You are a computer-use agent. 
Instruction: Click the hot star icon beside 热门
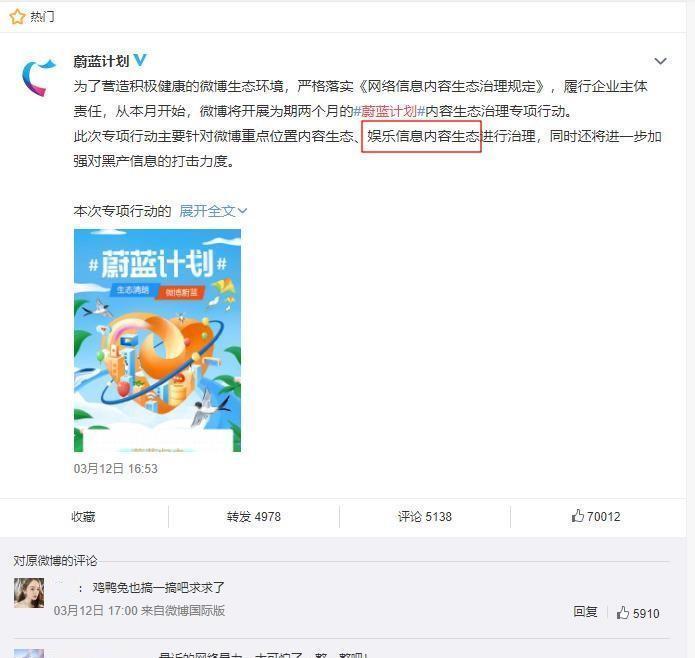click(x=17, y=17)
